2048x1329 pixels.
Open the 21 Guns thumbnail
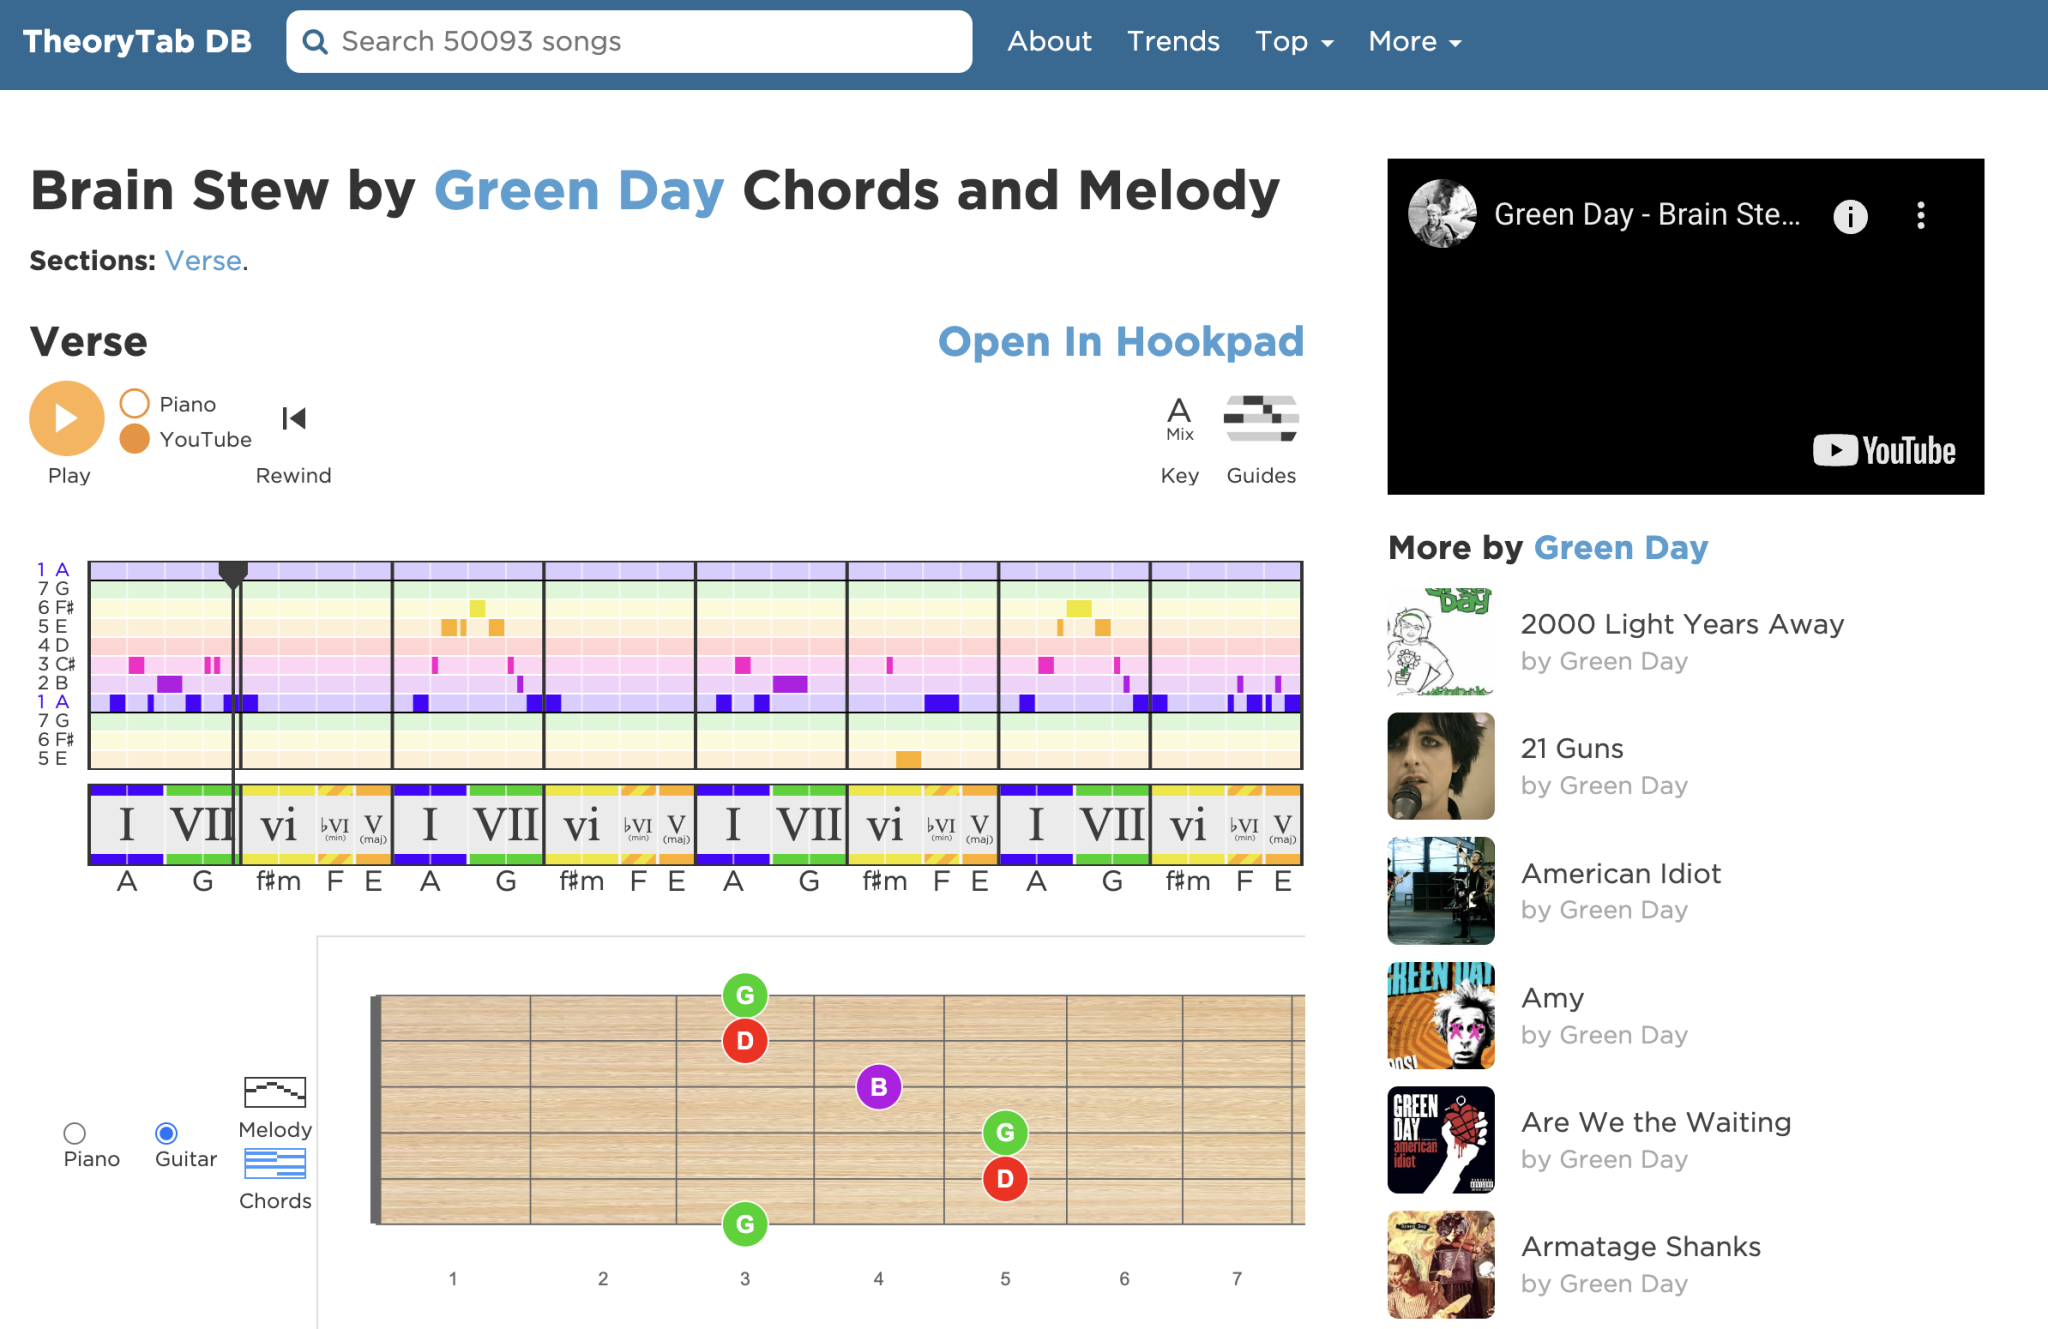(1440, 765)
